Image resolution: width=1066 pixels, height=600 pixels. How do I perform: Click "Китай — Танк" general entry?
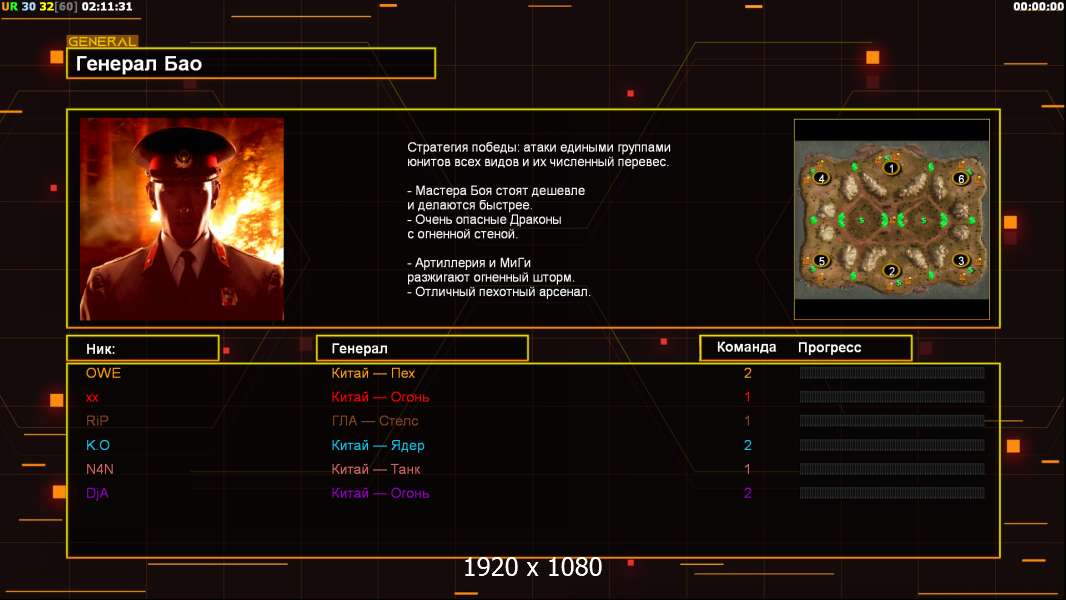pos(375,469)
